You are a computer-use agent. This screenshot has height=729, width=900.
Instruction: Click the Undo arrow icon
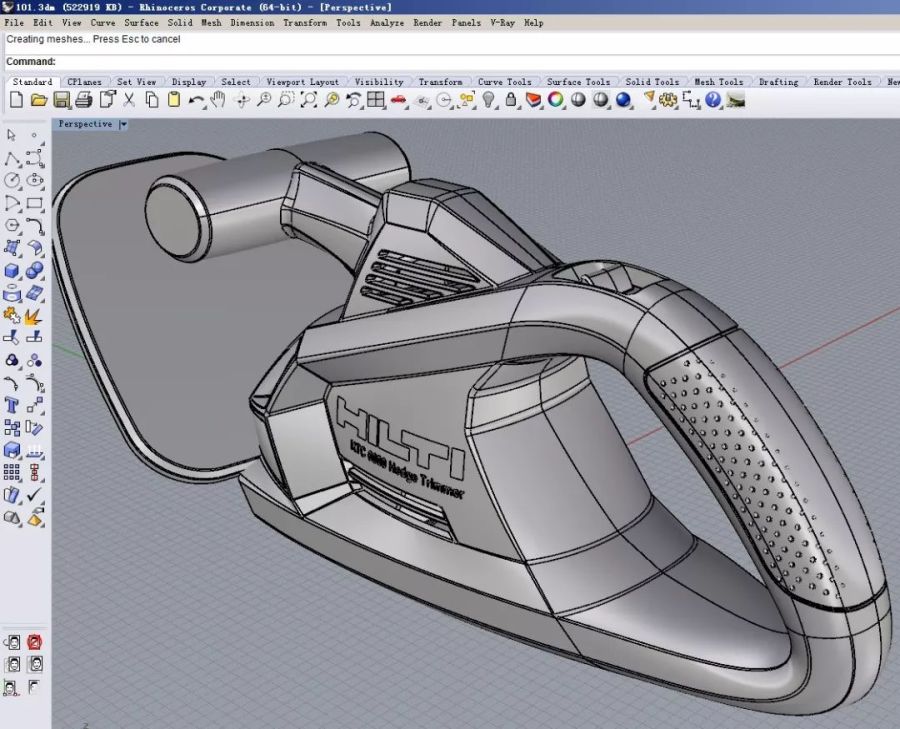196,99
